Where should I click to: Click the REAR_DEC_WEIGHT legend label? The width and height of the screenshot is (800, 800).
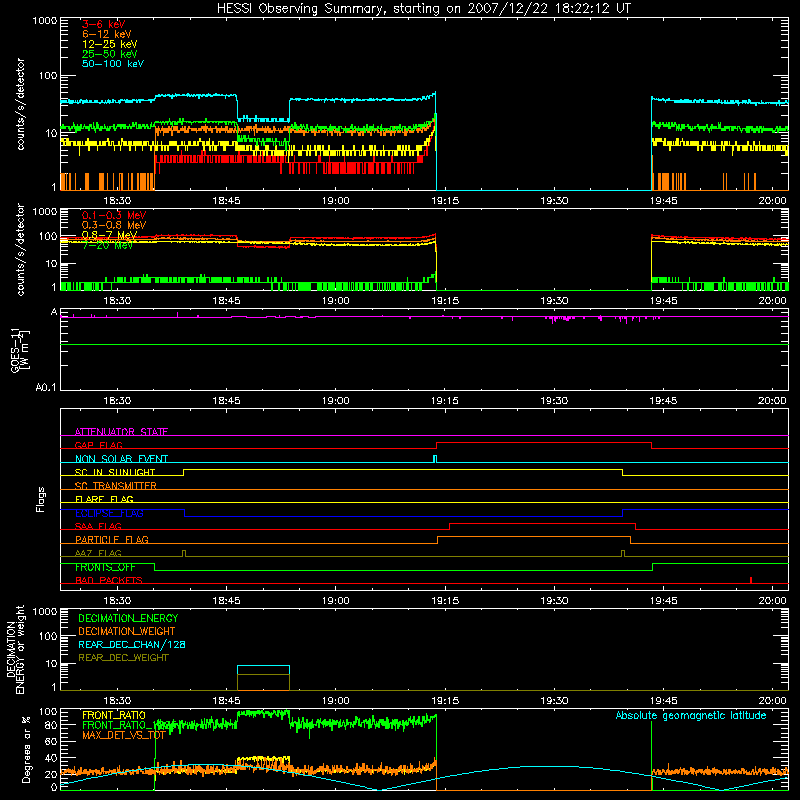(123, 658)
